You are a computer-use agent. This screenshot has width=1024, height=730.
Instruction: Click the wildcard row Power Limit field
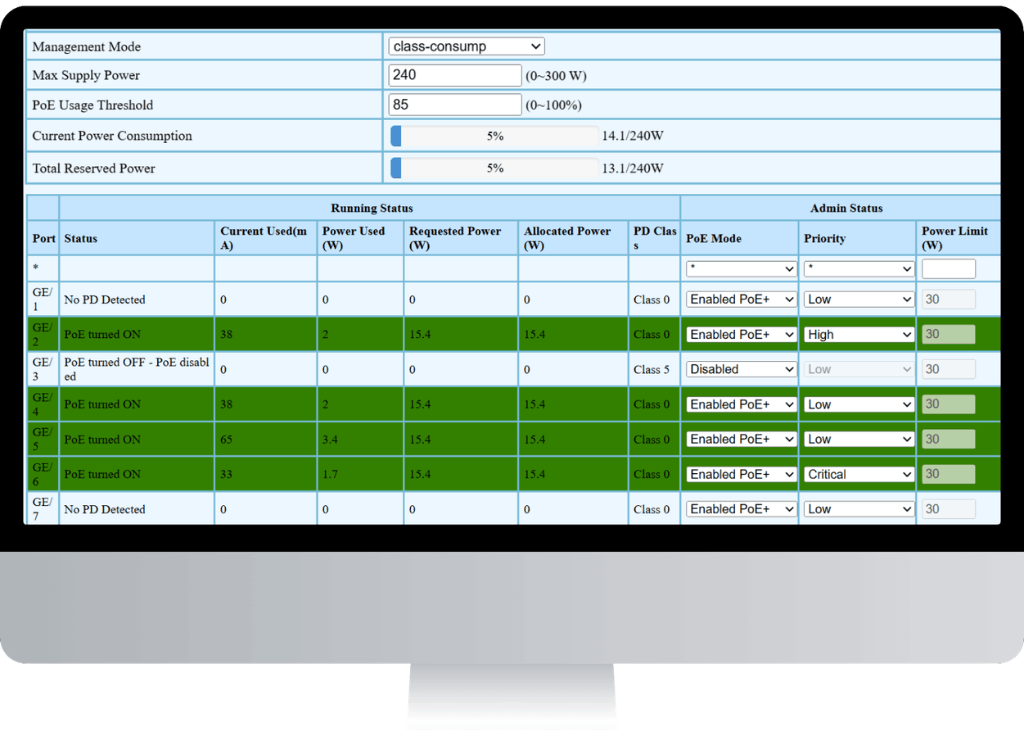(948, 268)
